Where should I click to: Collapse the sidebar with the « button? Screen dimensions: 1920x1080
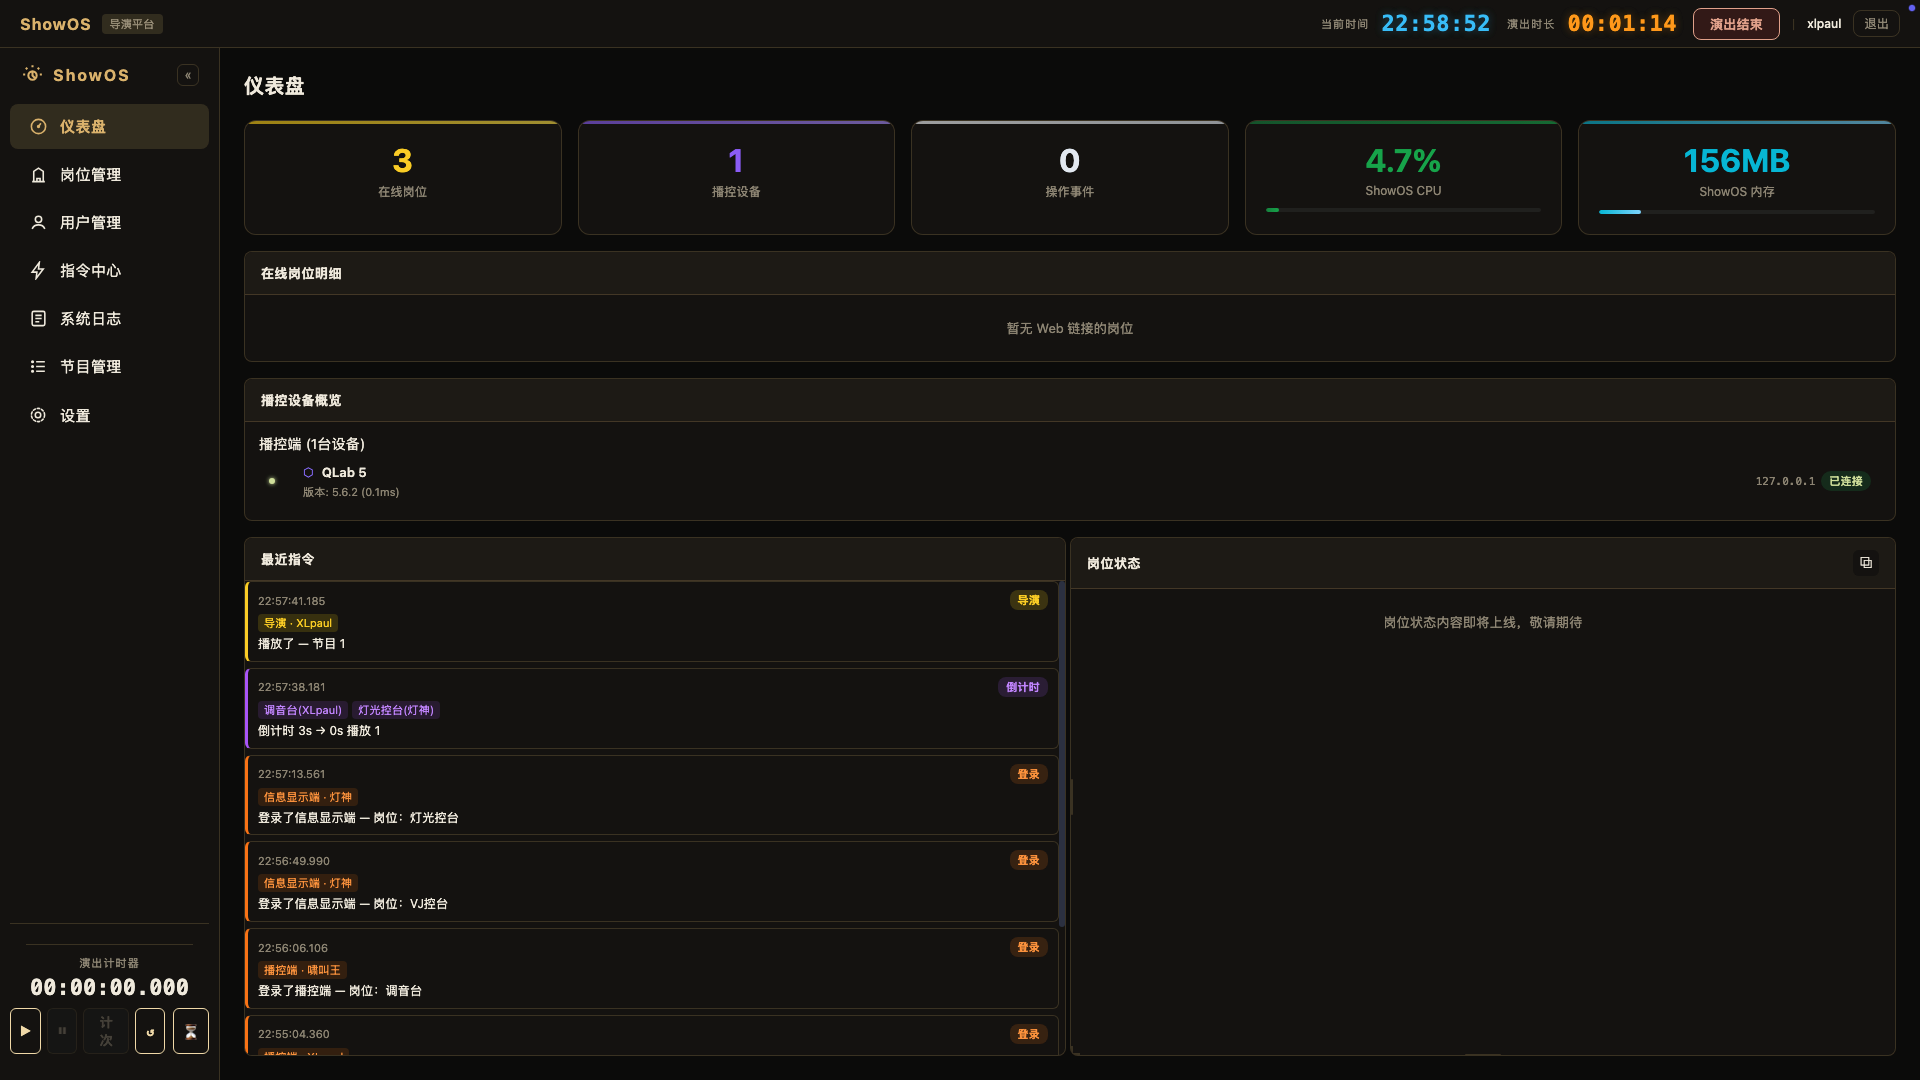[188, 75]
